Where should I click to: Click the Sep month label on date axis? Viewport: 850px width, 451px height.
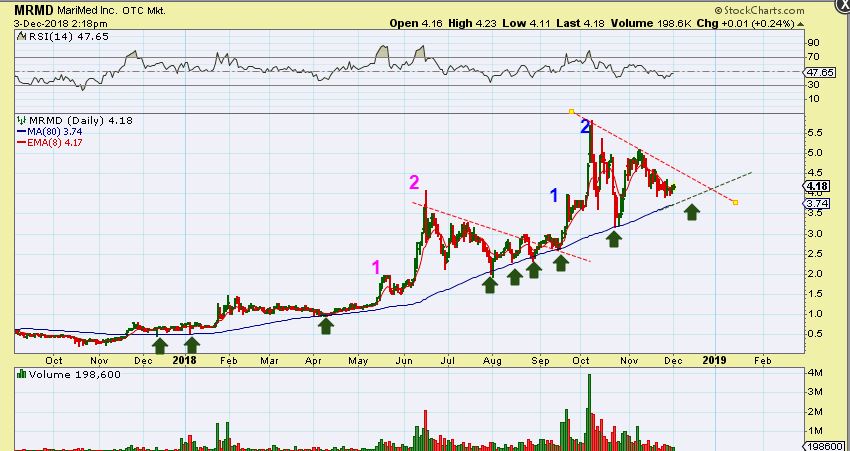pyautogui.click(x=539, y=360)
